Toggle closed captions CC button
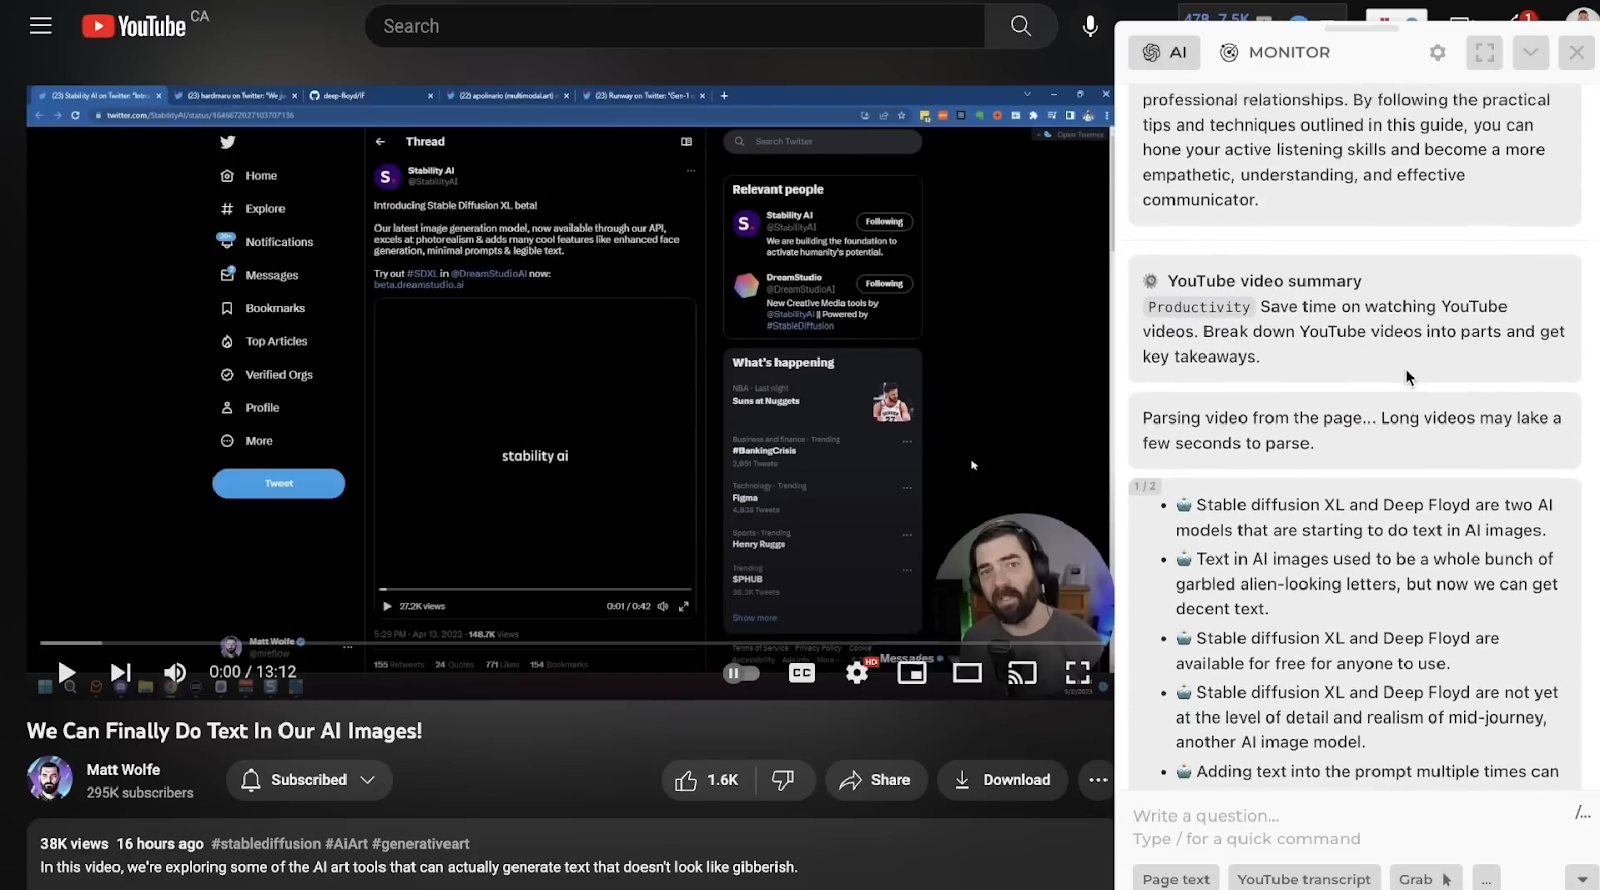The width and height of the screenshot is (1600, 890). [802, 673]
